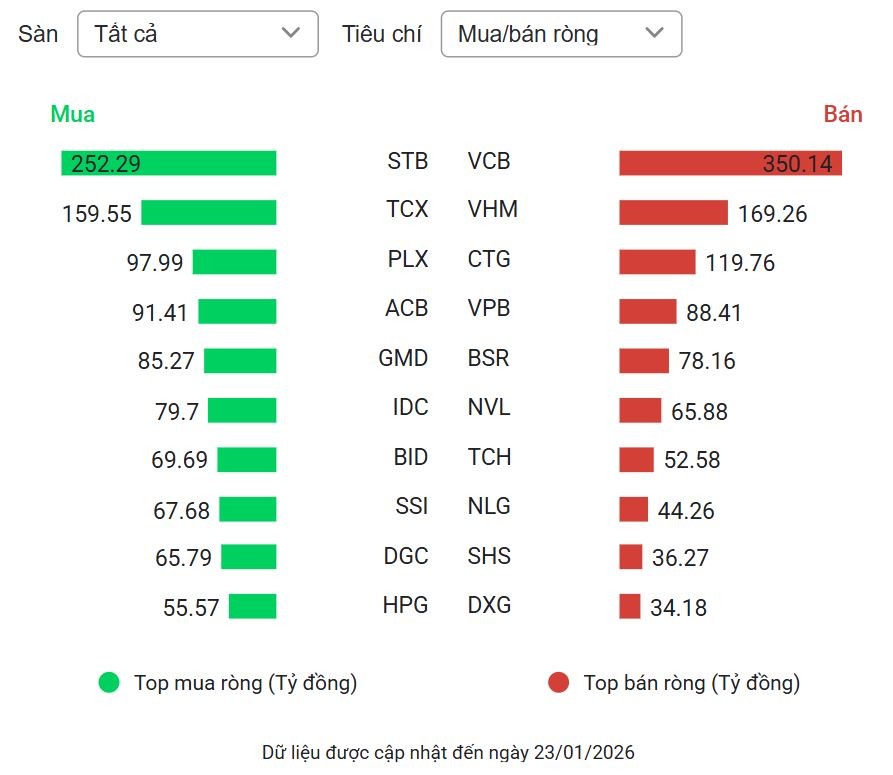The image size is (893, 775).
Task: Select the Mua column header
Action: click(72, 114)
